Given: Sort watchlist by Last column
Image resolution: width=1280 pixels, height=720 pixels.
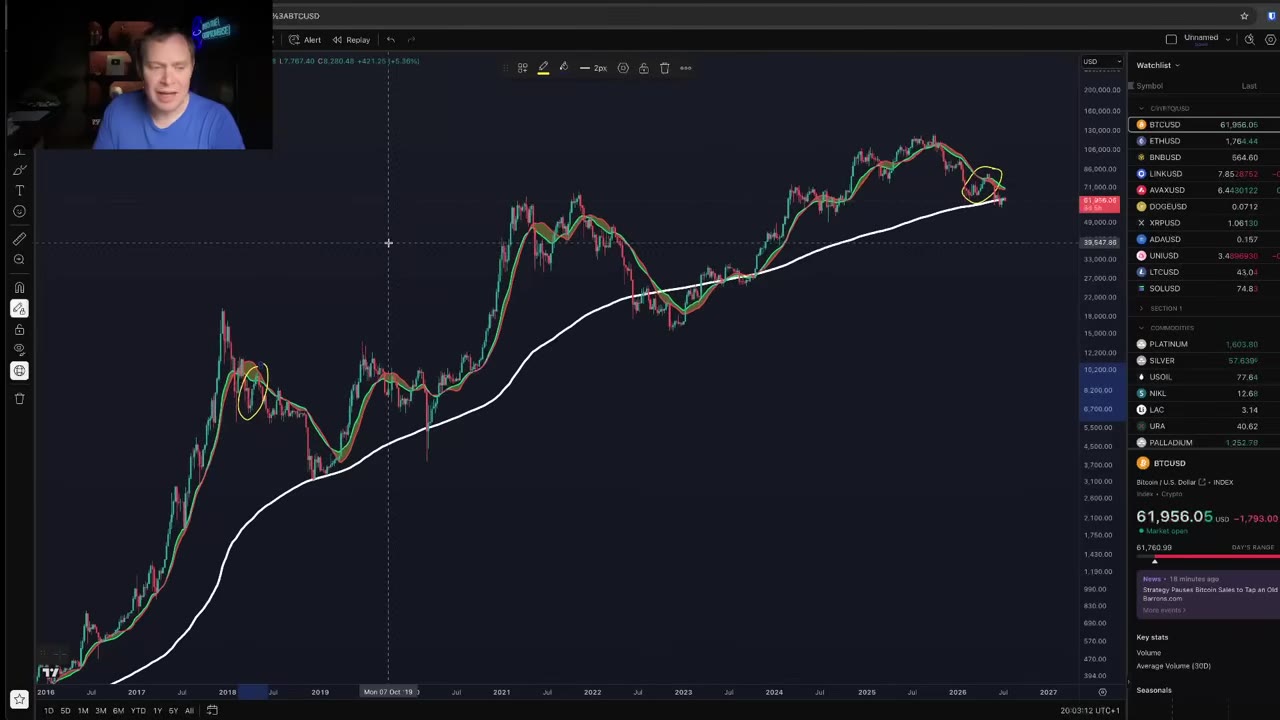Looking at the screenshot, I should tap(1249, 86).
